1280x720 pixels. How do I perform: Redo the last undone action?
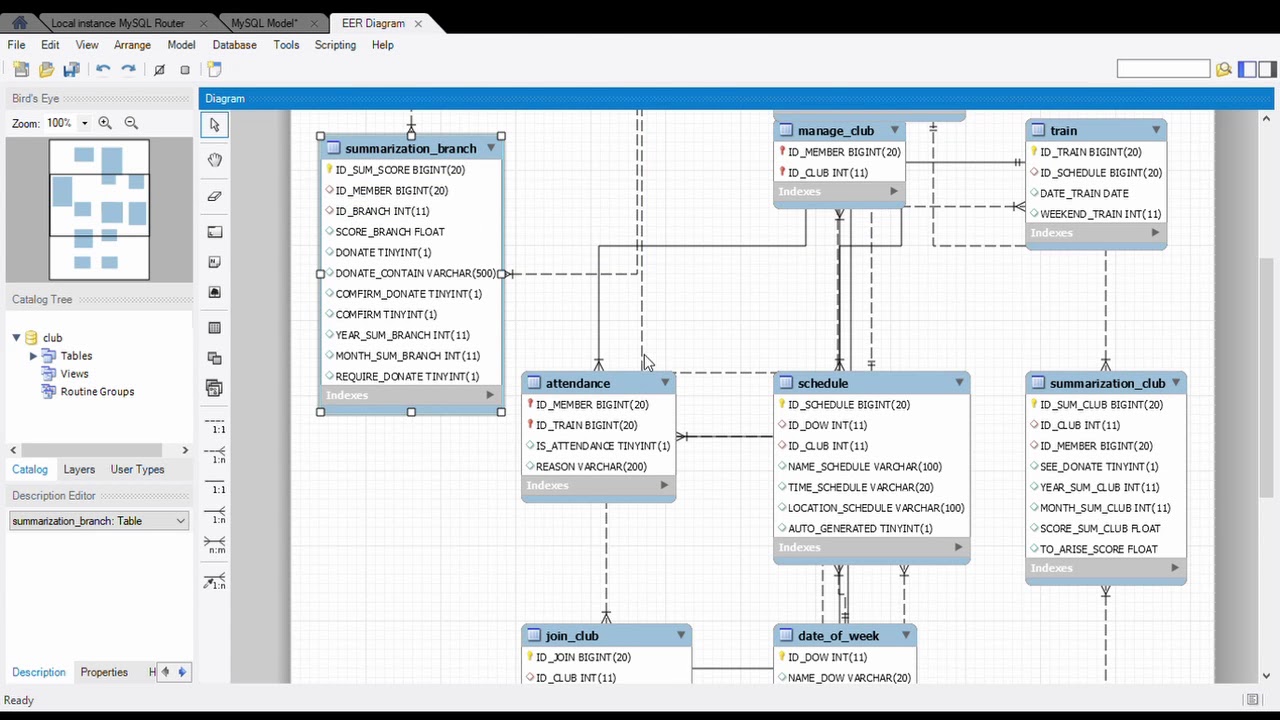click(128, 69)
